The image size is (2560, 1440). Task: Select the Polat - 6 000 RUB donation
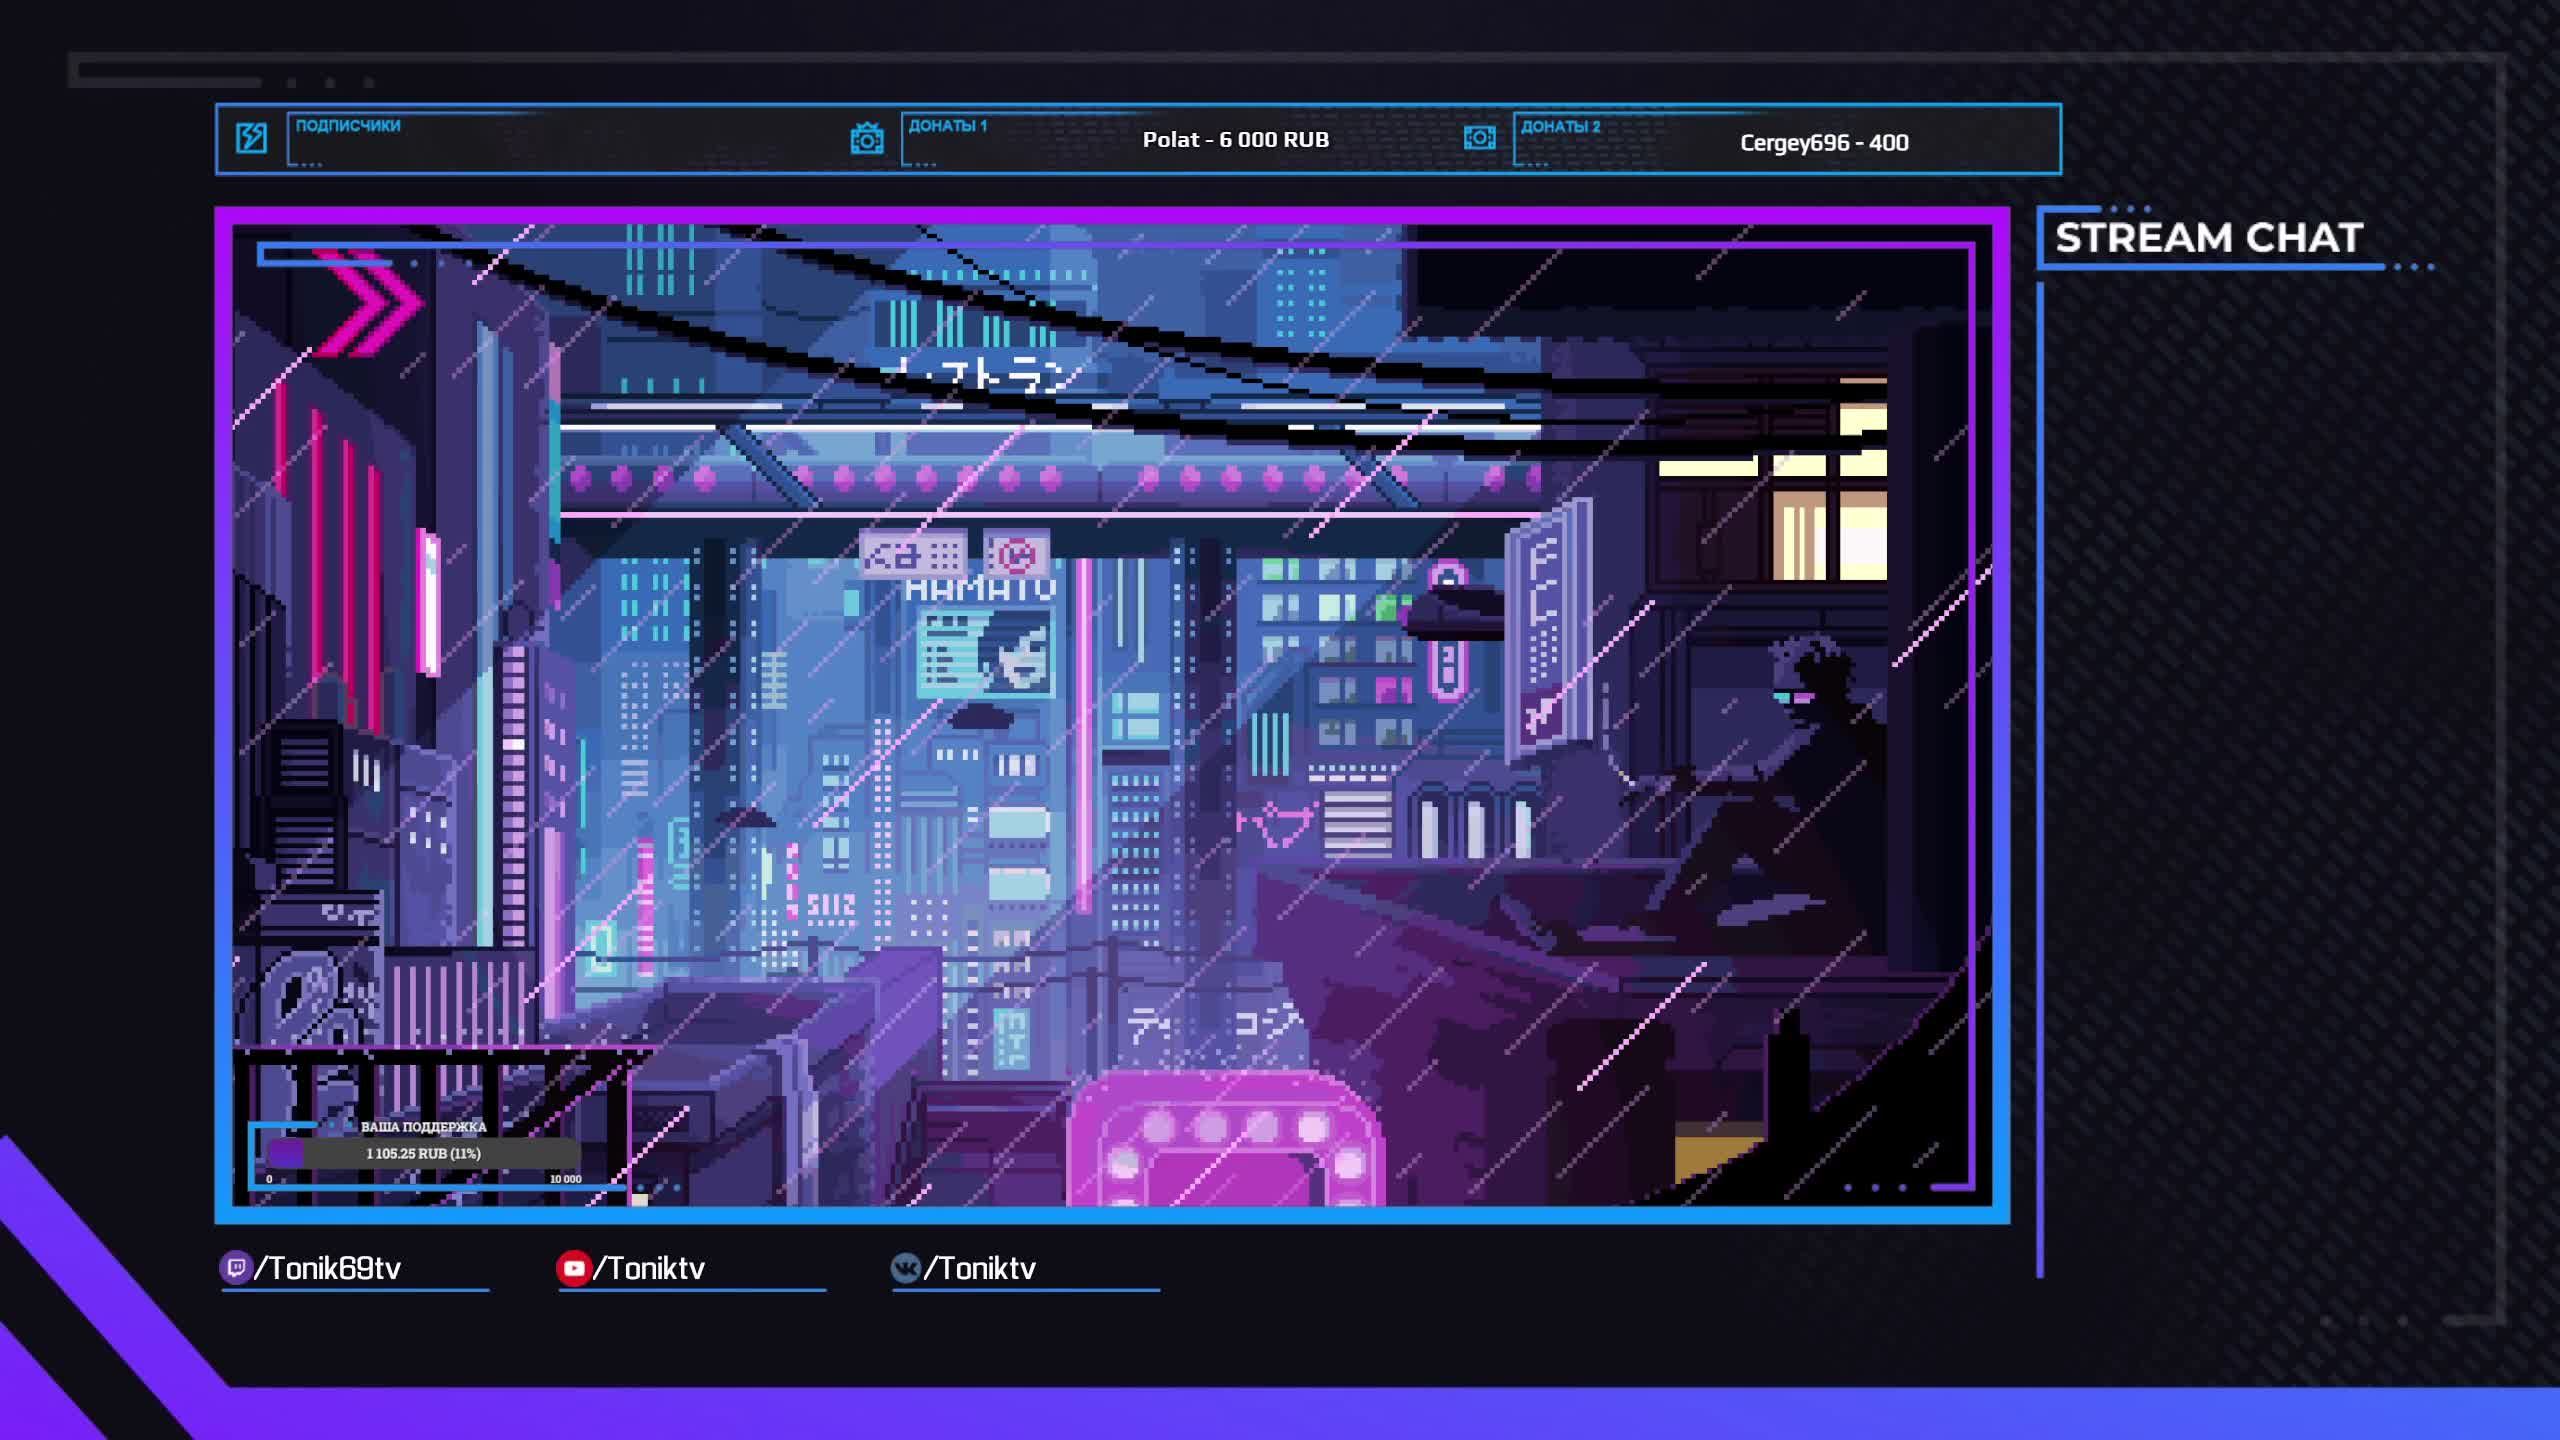point(1235,140)
